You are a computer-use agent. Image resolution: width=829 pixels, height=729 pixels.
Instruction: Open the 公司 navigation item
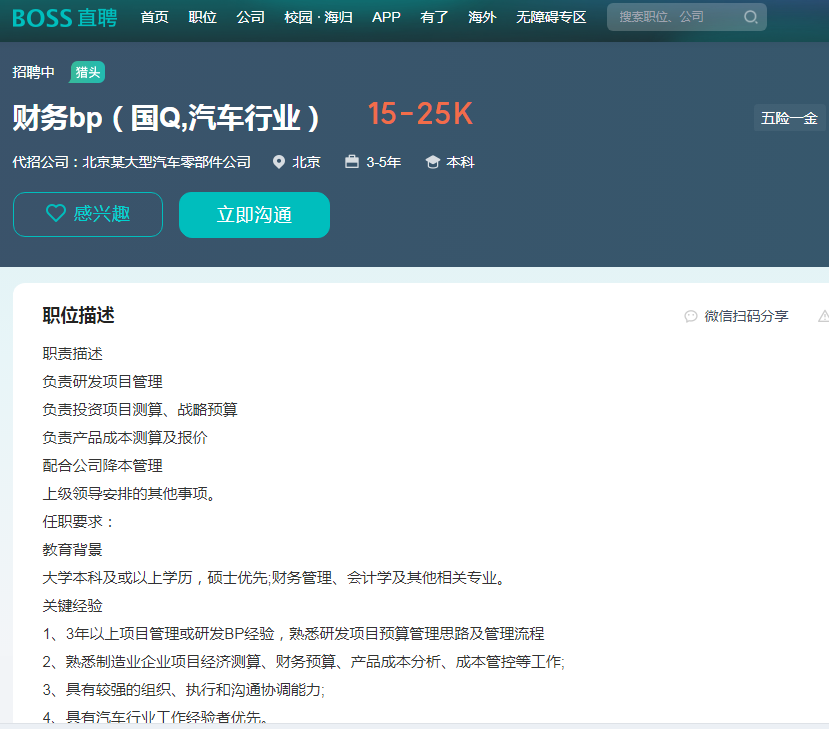(x=250, y=17)
